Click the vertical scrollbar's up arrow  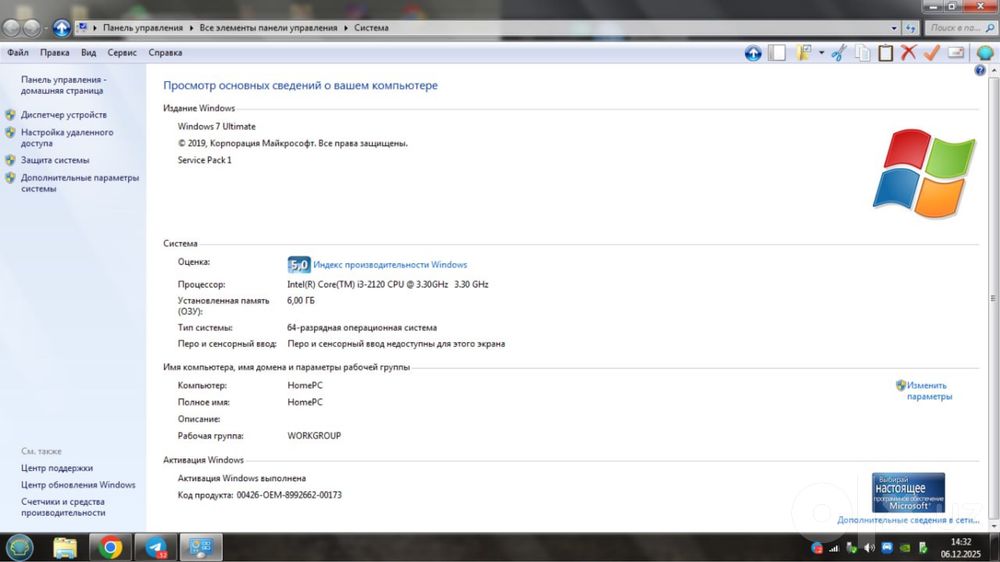993,70
